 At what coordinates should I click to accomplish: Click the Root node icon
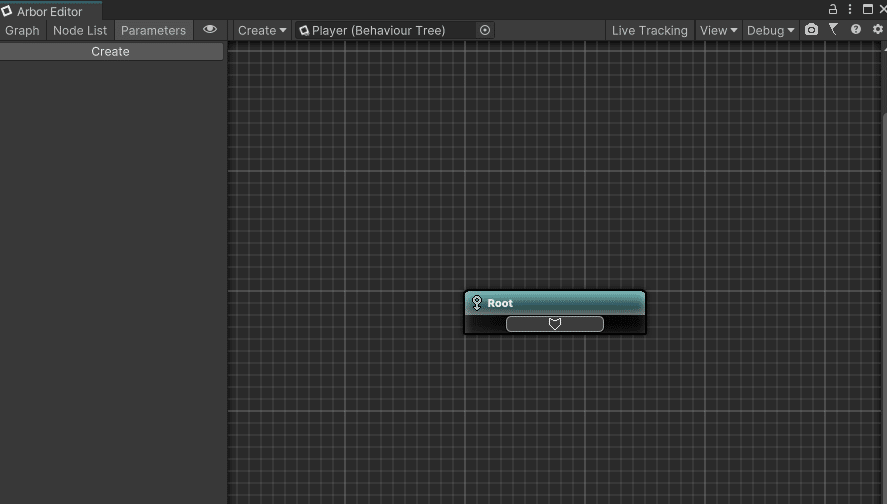pyautogui.click(x=477, y=303)
